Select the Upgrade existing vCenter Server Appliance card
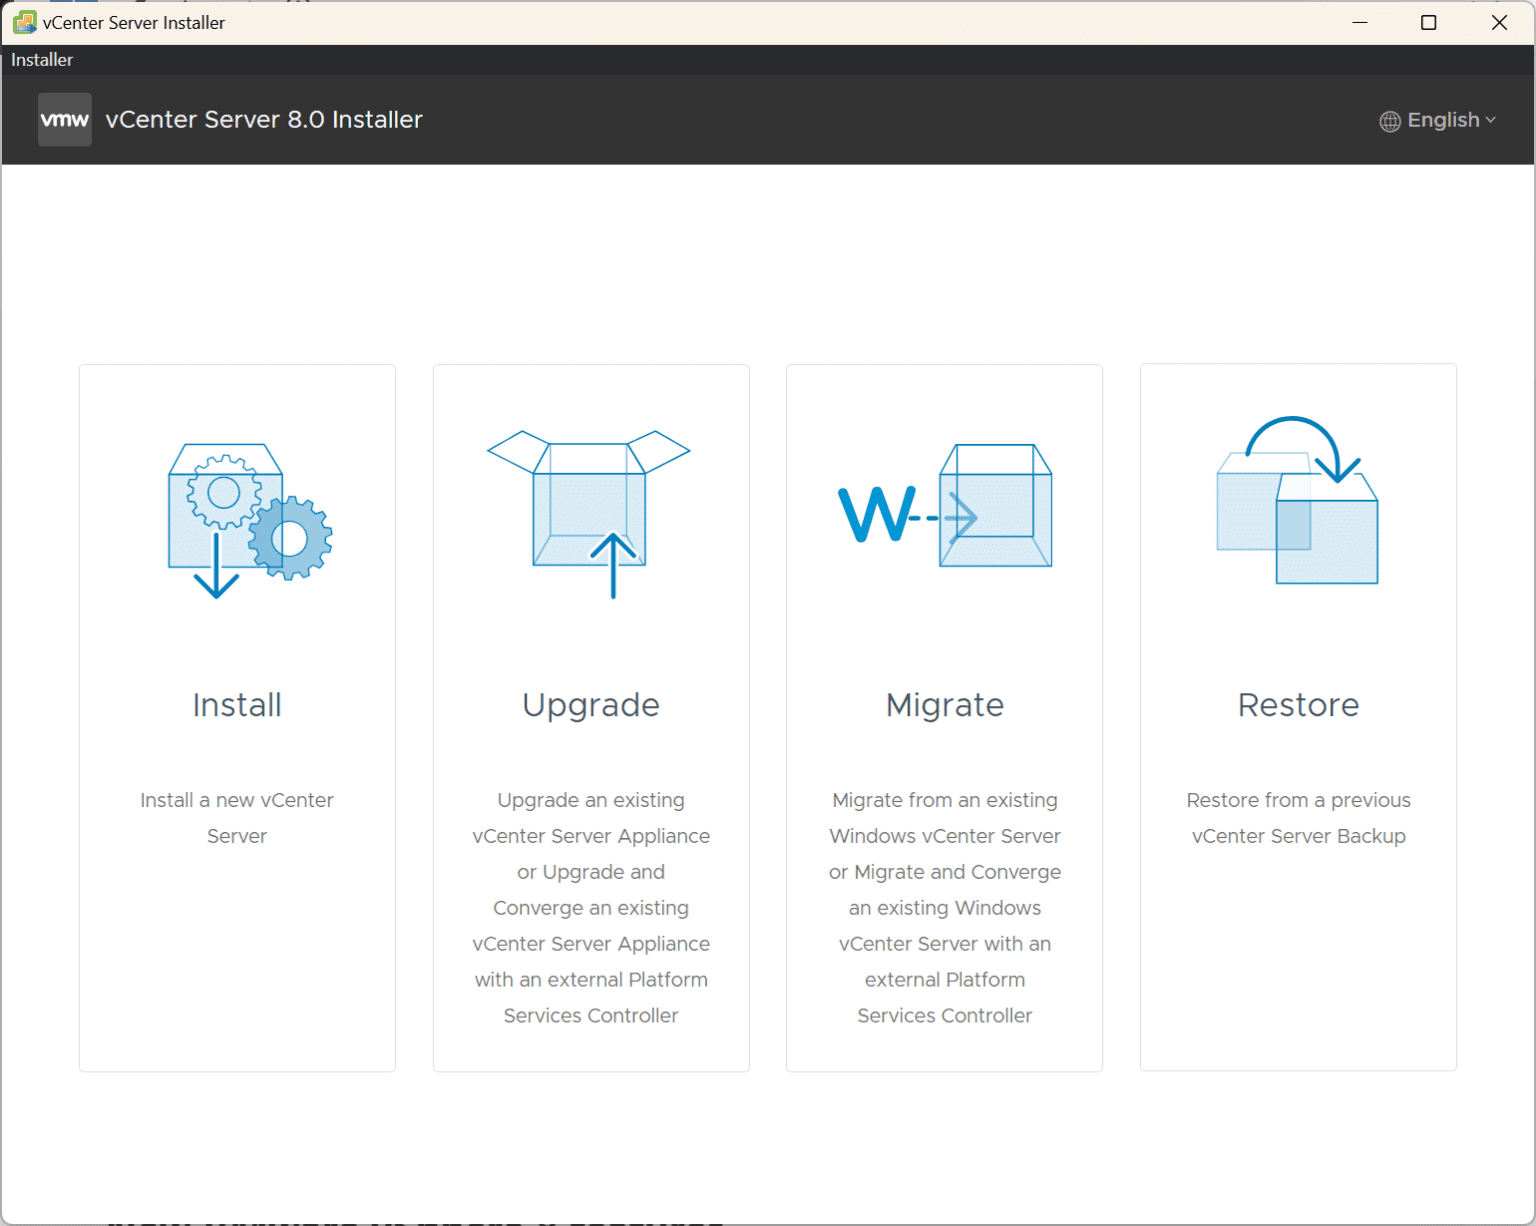Screen dimensions: 1536x1226 click(590, 717)
